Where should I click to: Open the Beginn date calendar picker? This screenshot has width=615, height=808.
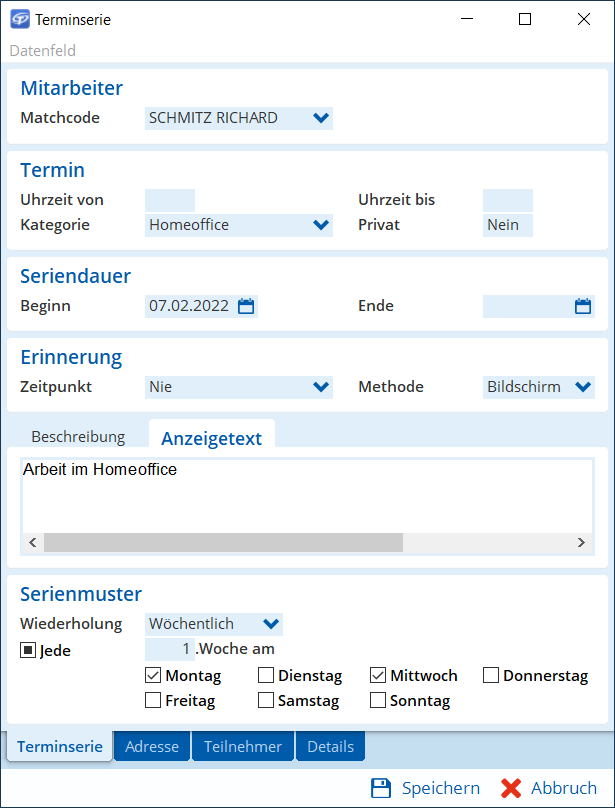246,306
